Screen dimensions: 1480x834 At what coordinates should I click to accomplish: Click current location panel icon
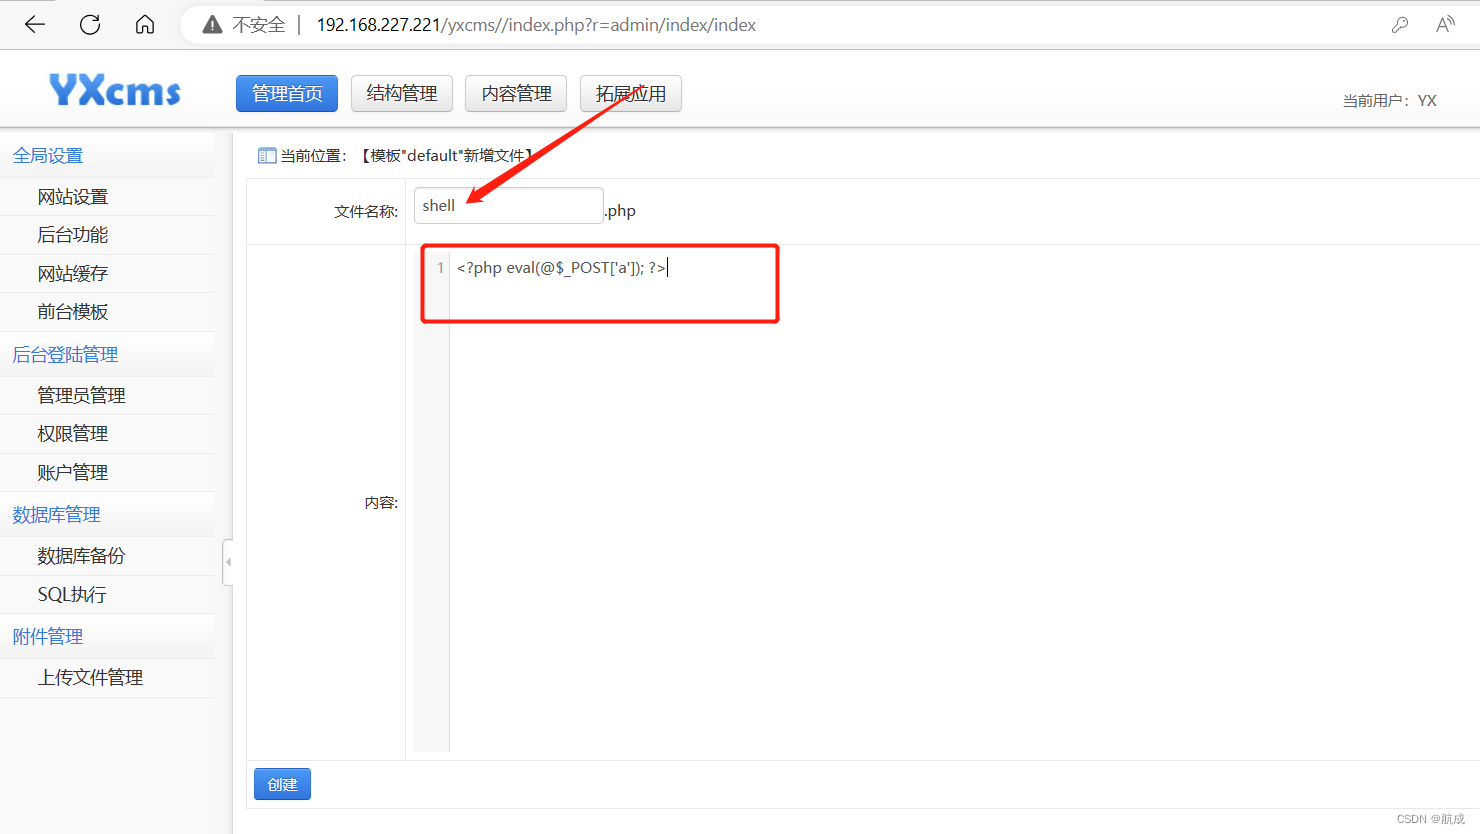[267, 155]
